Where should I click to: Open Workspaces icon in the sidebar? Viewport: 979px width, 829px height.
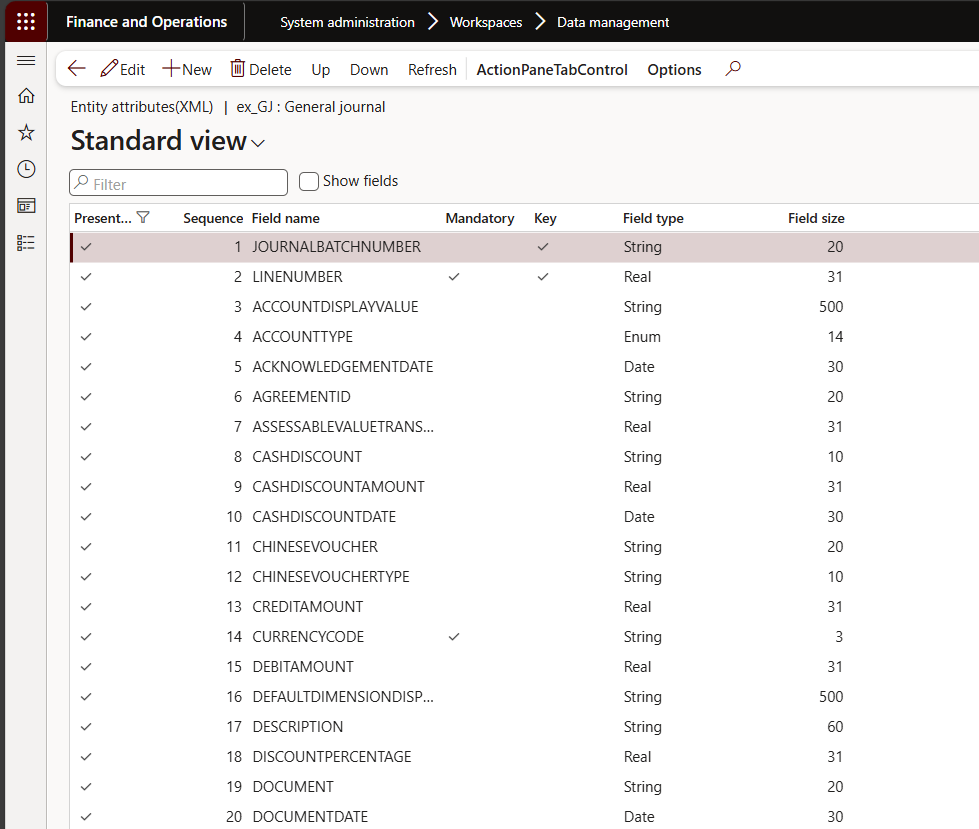coord(26,206)
